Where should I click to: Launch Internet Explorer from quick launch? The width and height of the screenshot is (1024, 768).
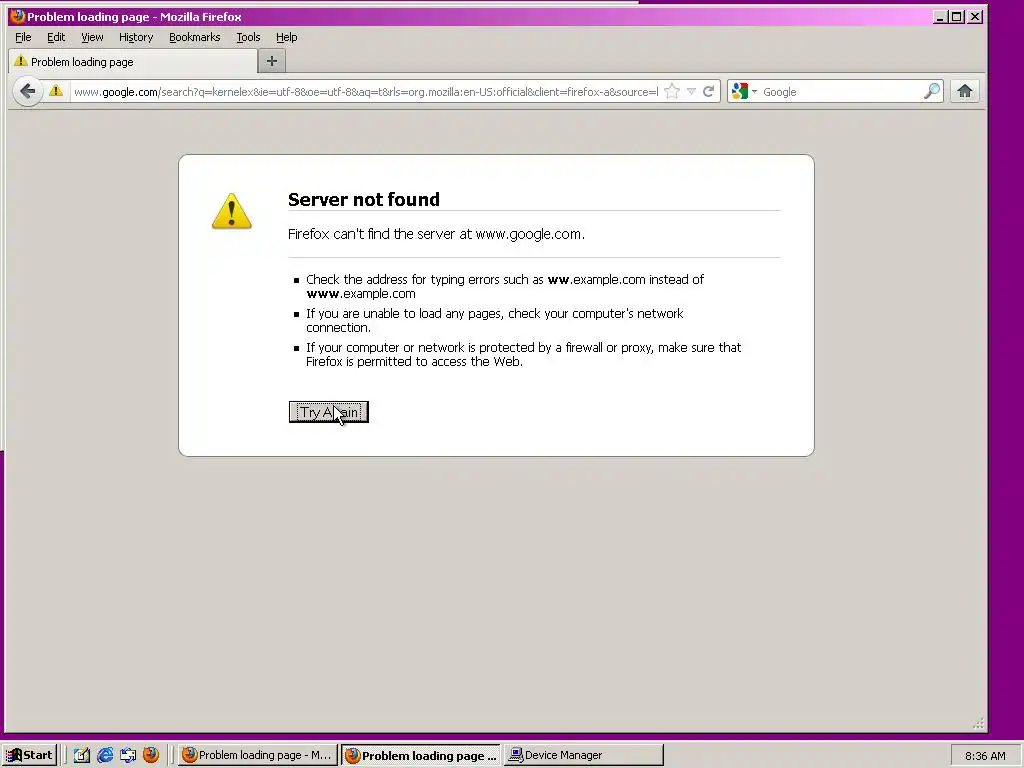click(x=104, y=755)
